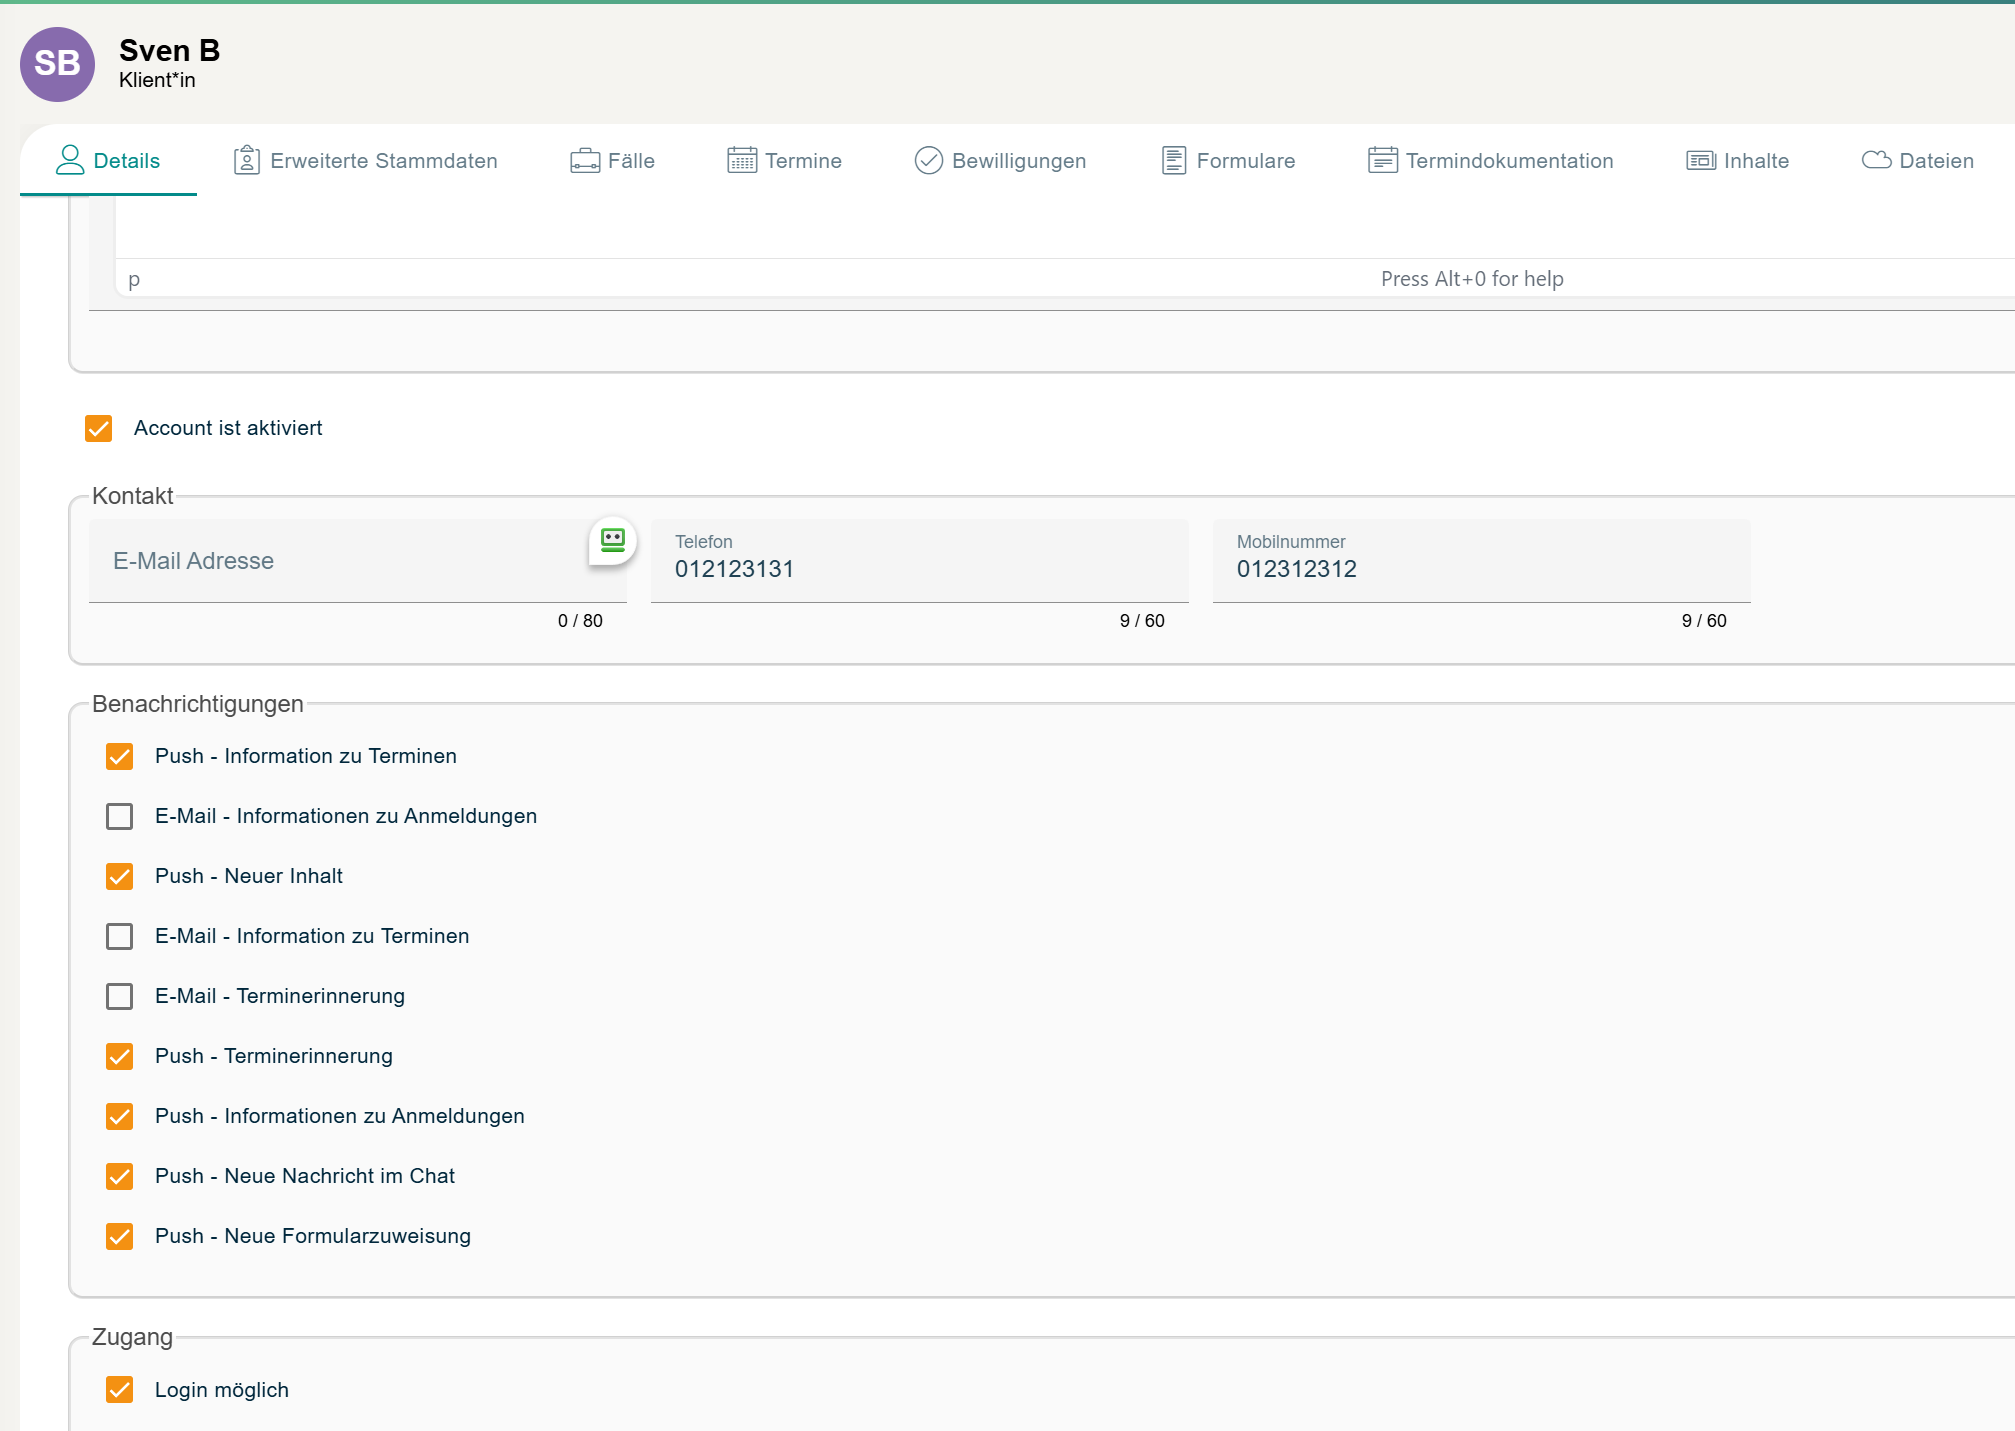The image size is (2015, 1431).
Task: Click the document icon next to Formulare
Action: 1173,160
